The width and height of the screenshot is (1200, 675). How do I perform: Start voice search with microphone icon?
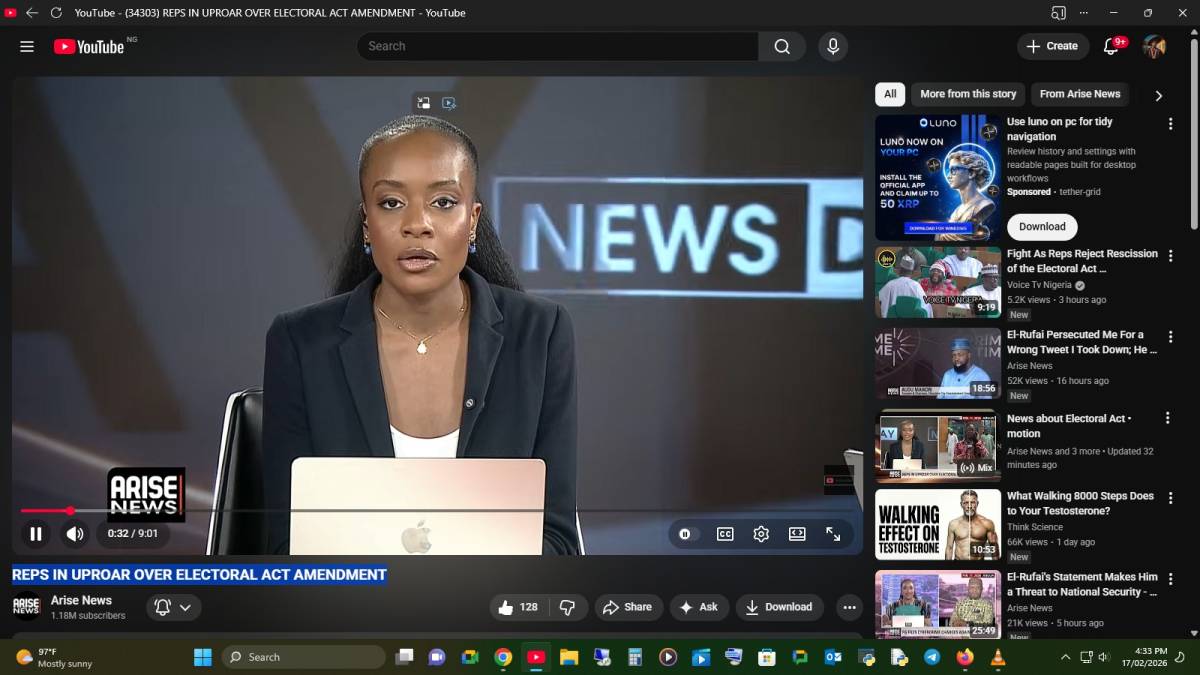tap(832, 46)
